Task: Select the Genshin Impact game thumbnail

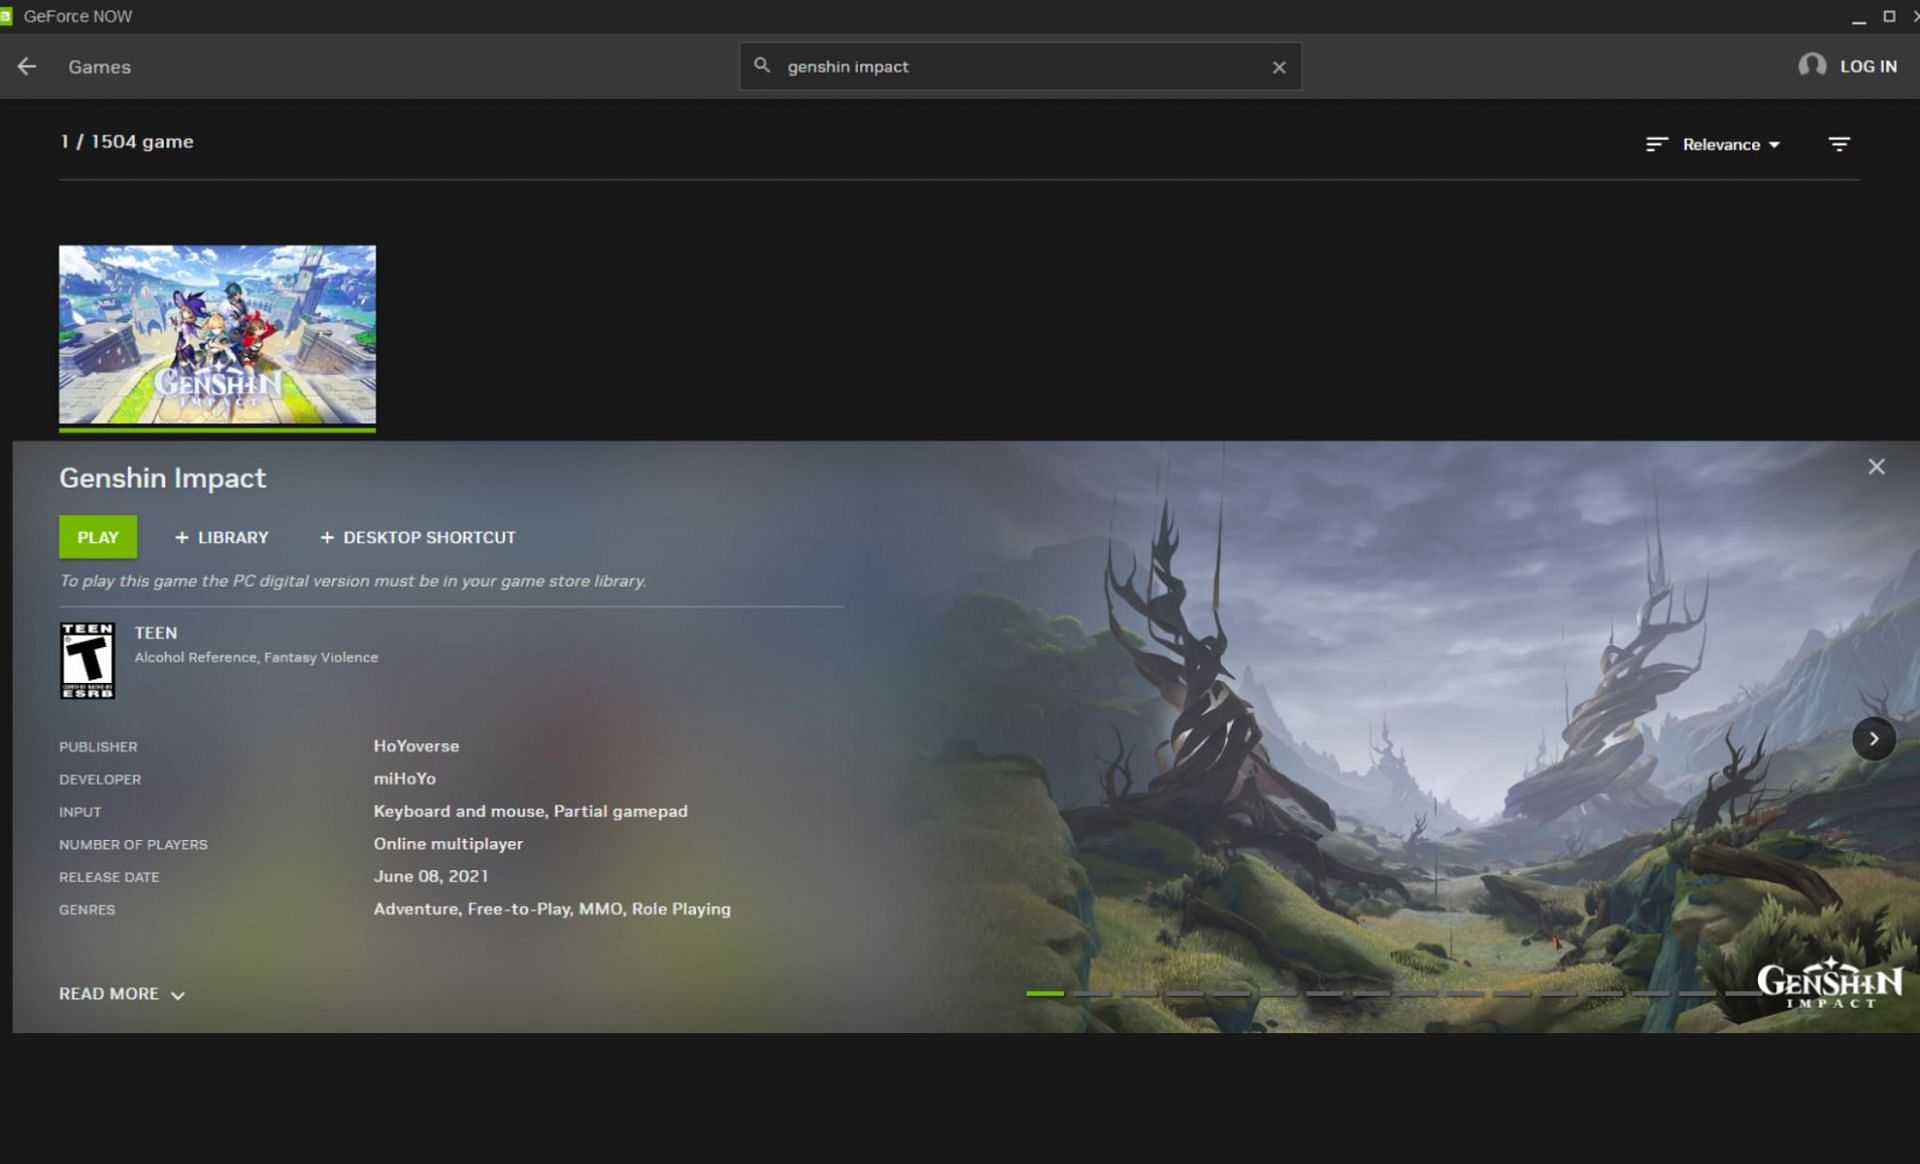Action: tap(217, 336)
